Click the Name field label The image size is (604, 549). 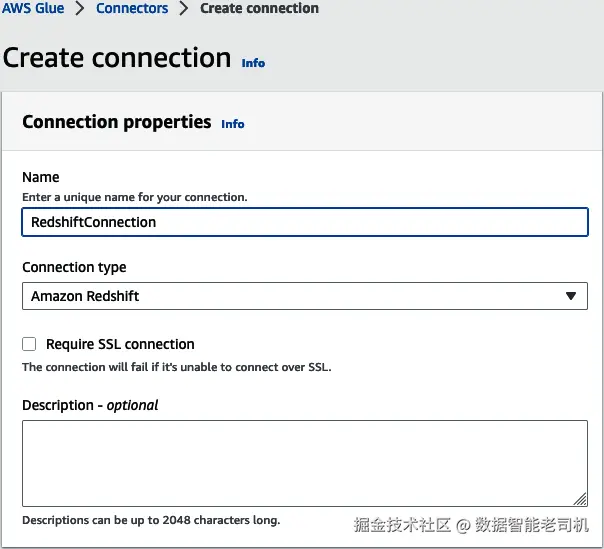point(41,177)
